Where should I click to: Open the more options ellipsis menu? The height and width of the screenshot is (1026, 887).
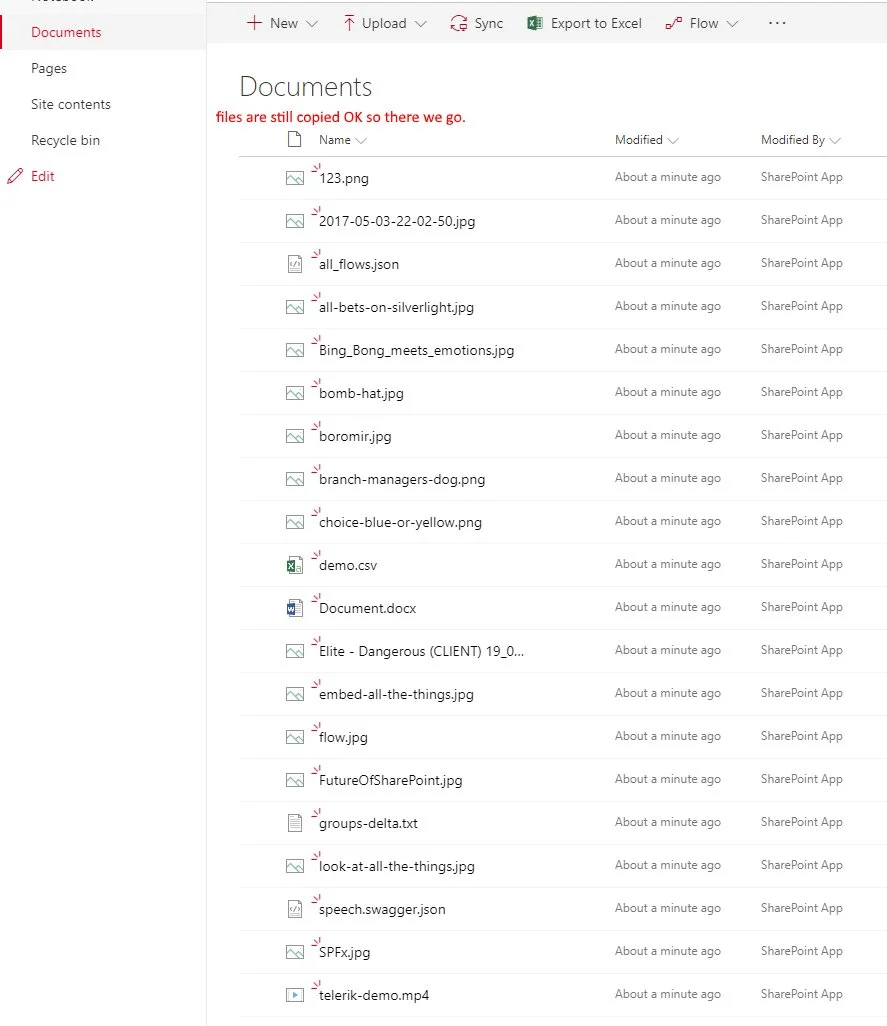(x=777, y=23)
